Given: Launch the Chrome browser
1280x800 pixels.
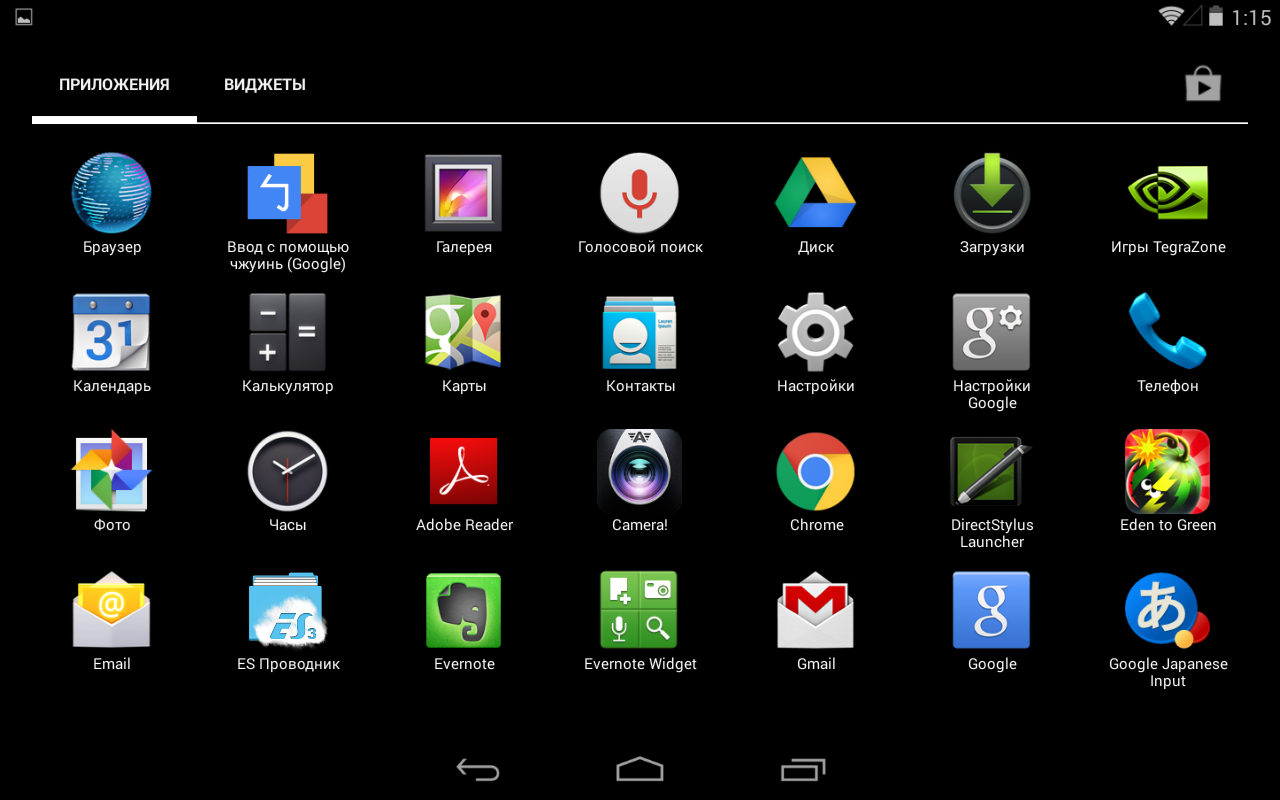Looking at the screenshot, I should 816,471.
